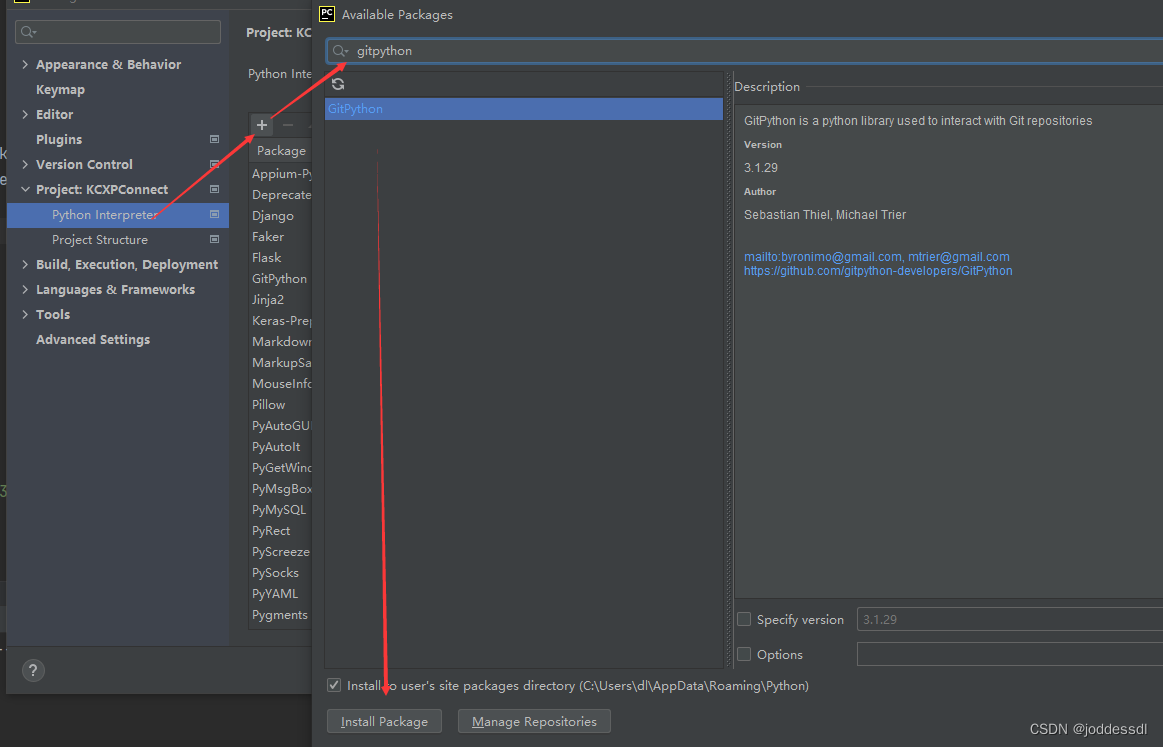This screenshot has width=1163, height=747.
Task: Click the add package plus icon
Action: click(262, 125)
